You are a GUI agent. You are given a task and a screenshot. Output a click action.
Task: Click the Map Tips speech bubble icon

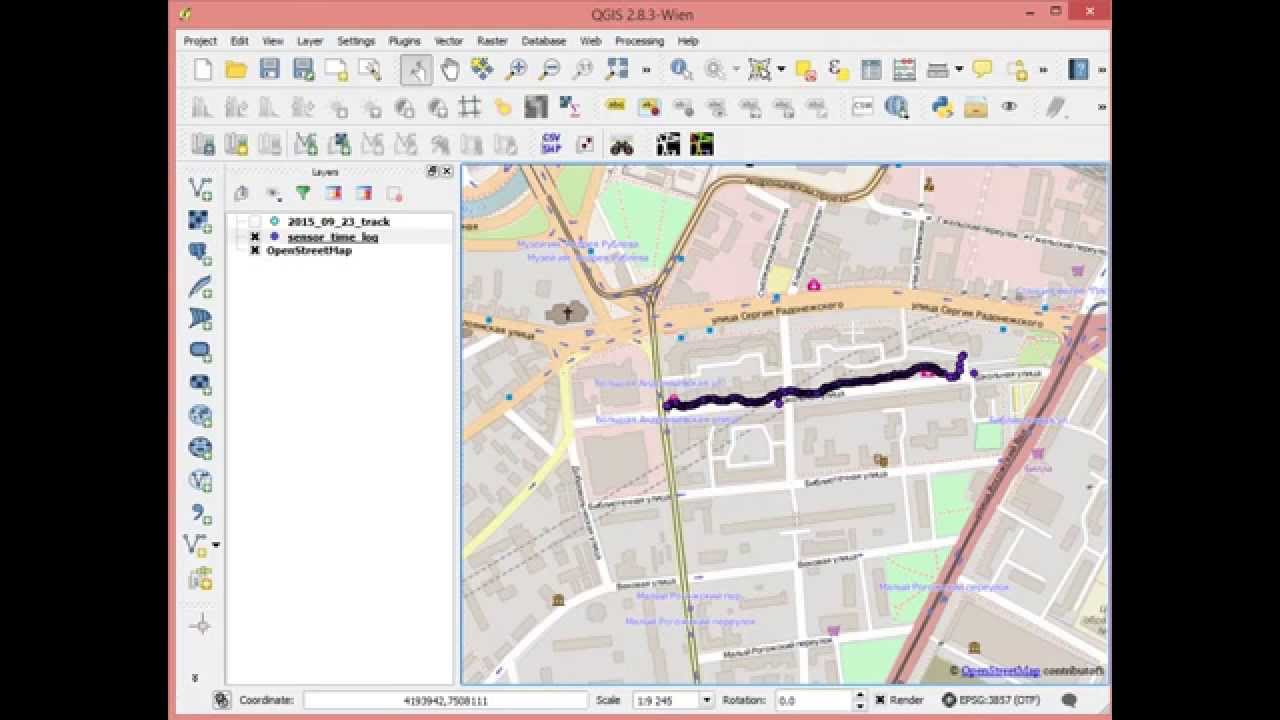click(982, 69)
